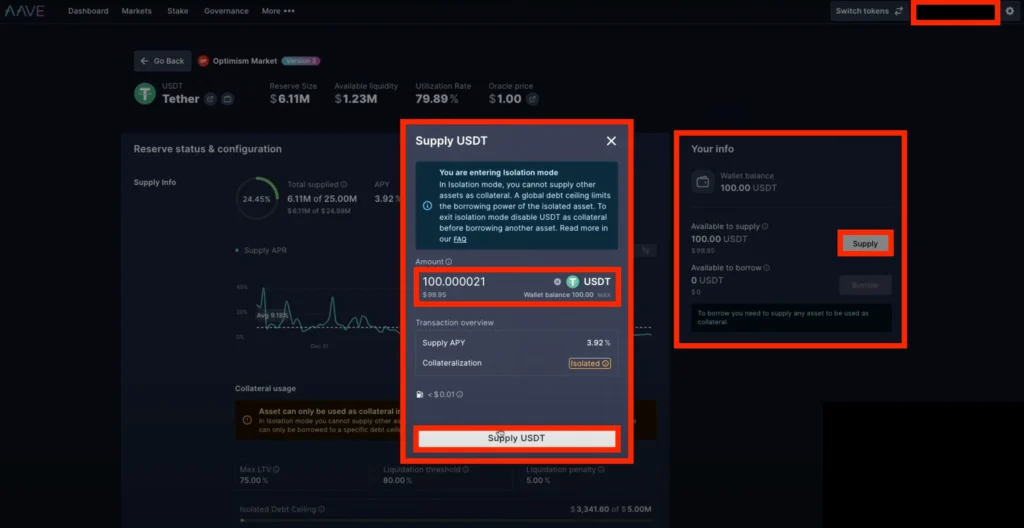Screen dimensions: 1024x528
Task: Click the Amount info icon
Action: (x=449, y=262)
